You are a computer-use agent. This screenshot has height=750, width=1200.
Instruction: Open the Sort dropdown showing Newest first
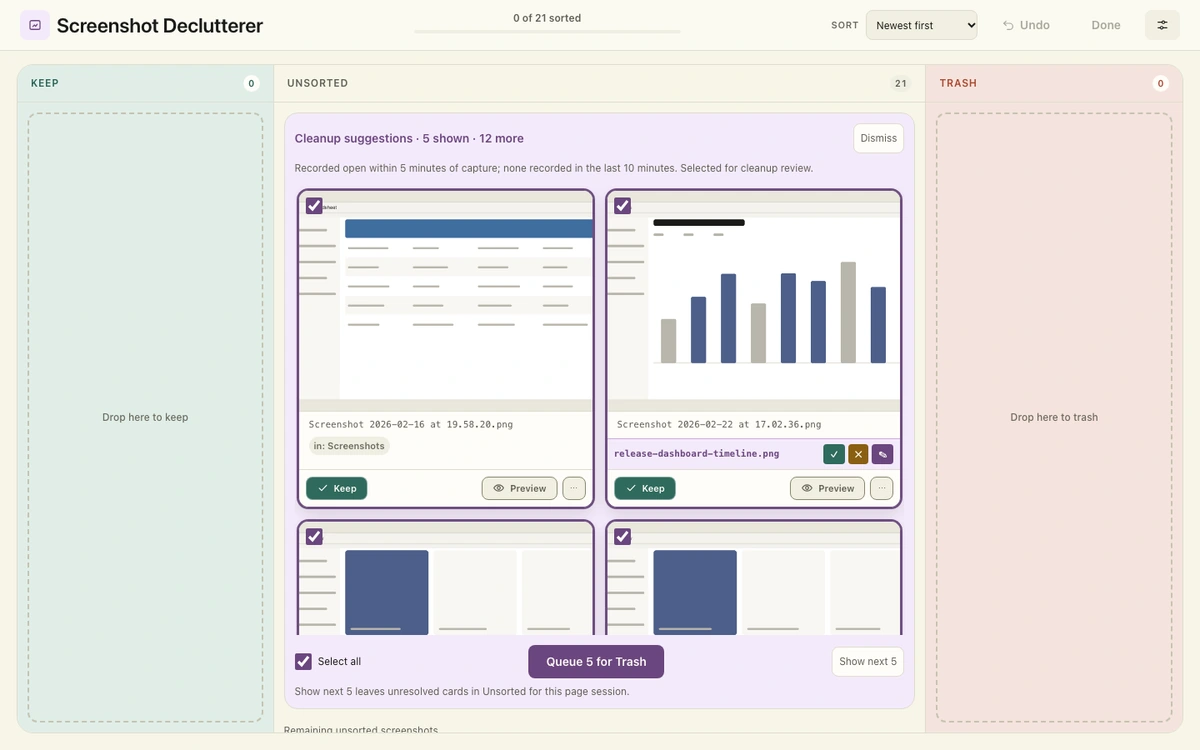[921, 25]
